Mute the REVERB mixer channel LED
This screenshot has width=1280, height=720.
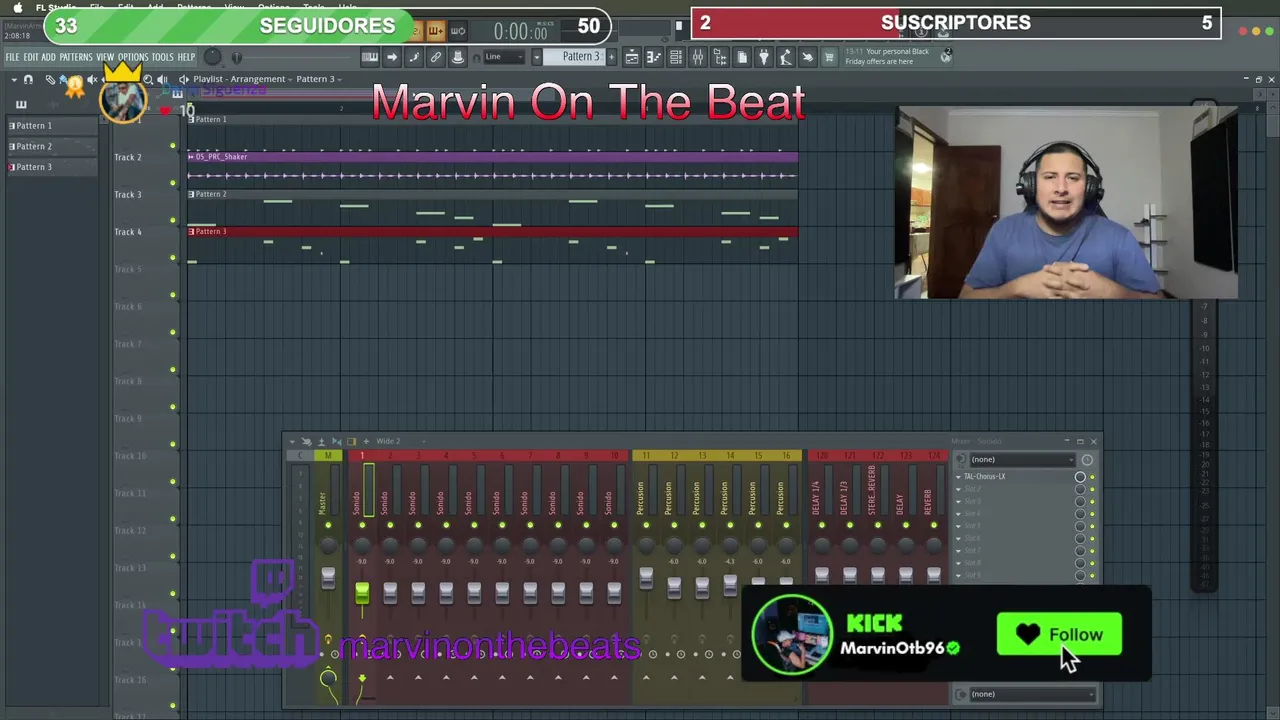pyautogui.click(x=934, y=525)
